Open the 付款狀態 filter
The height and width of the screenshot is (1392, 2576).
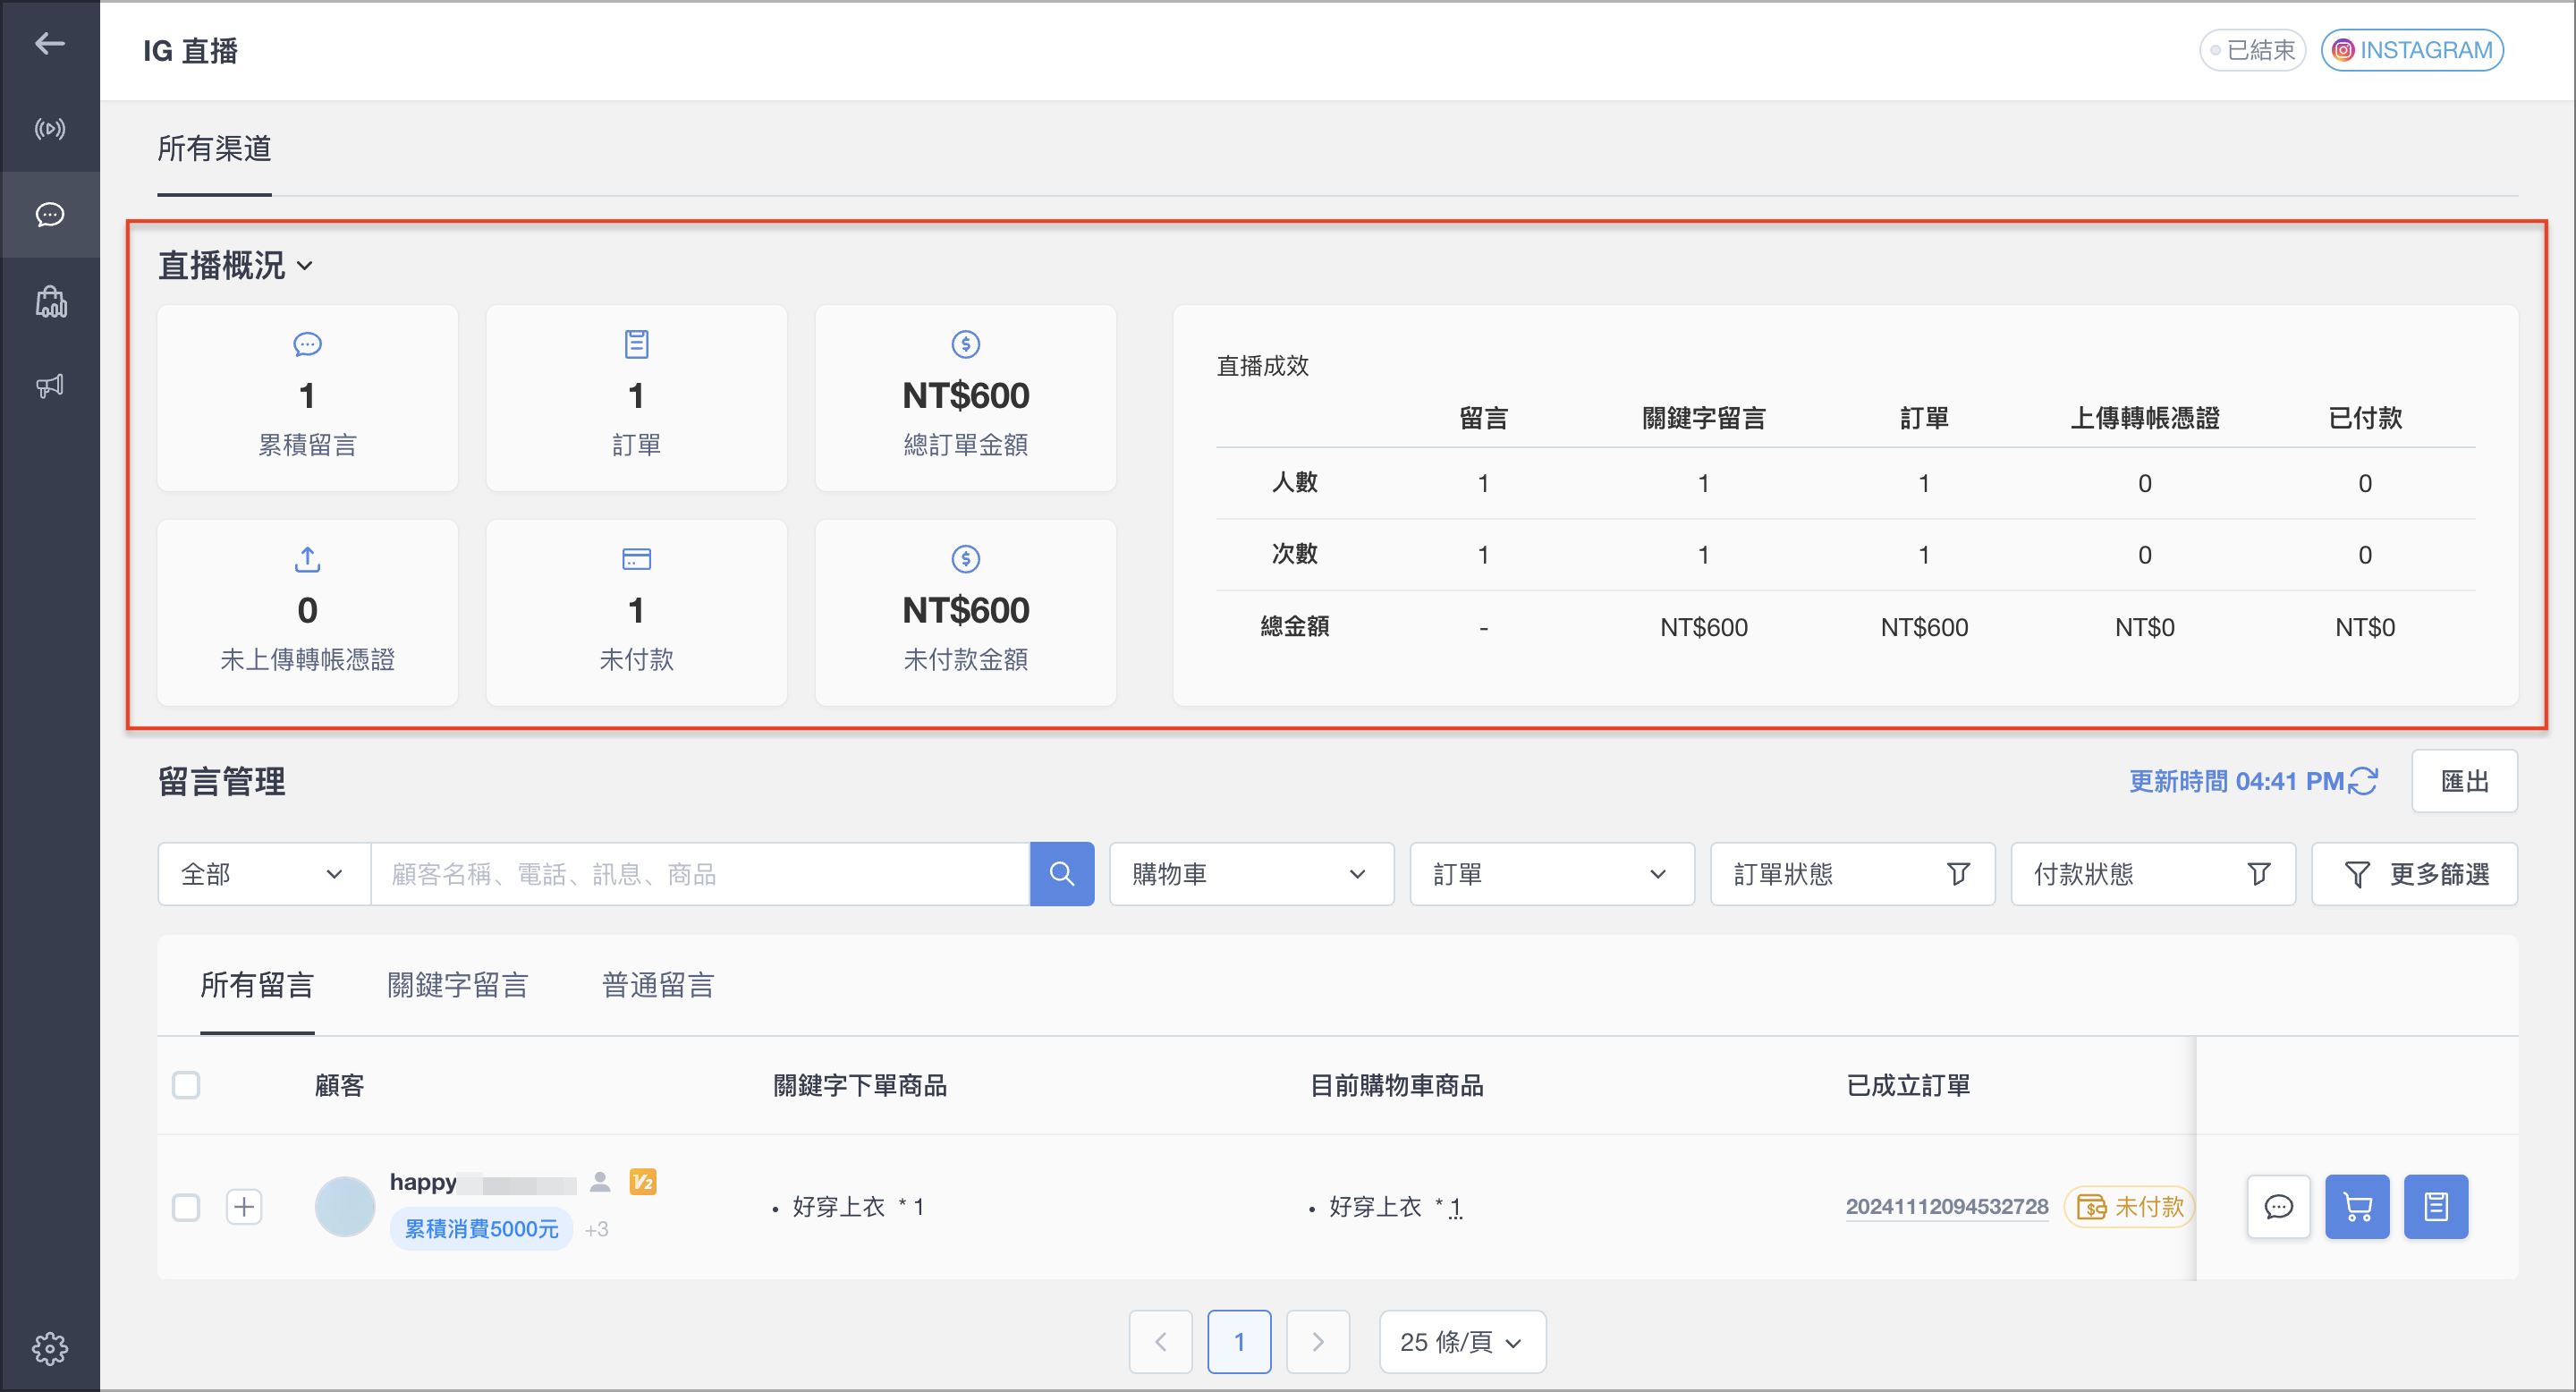[2153, 874]
